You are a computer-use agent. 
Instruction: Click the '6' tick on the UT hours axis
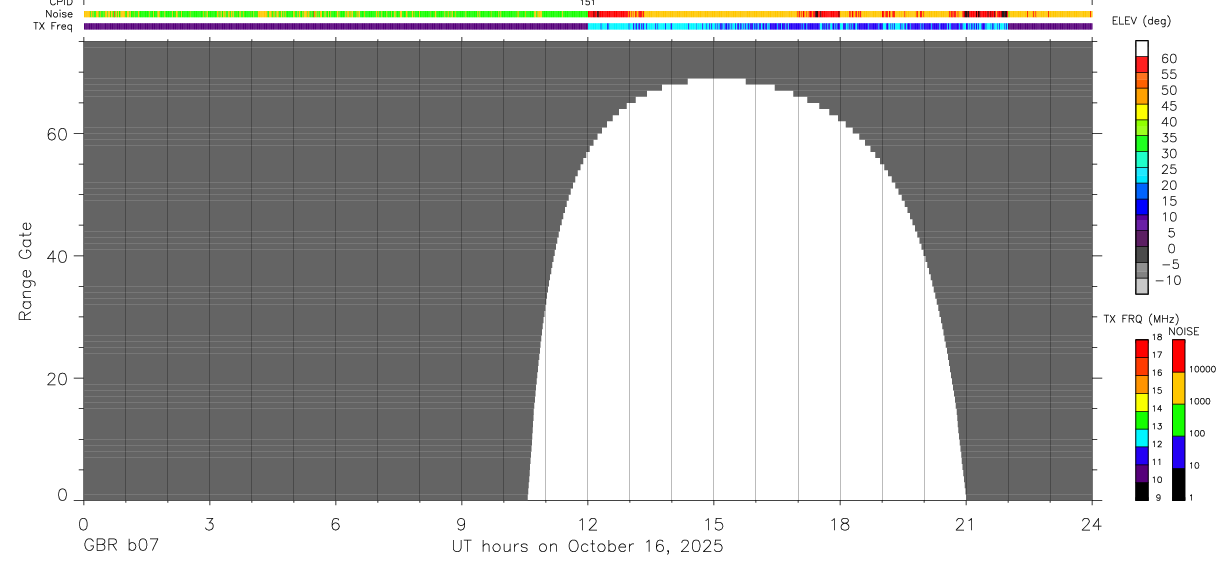click(335, 523)
